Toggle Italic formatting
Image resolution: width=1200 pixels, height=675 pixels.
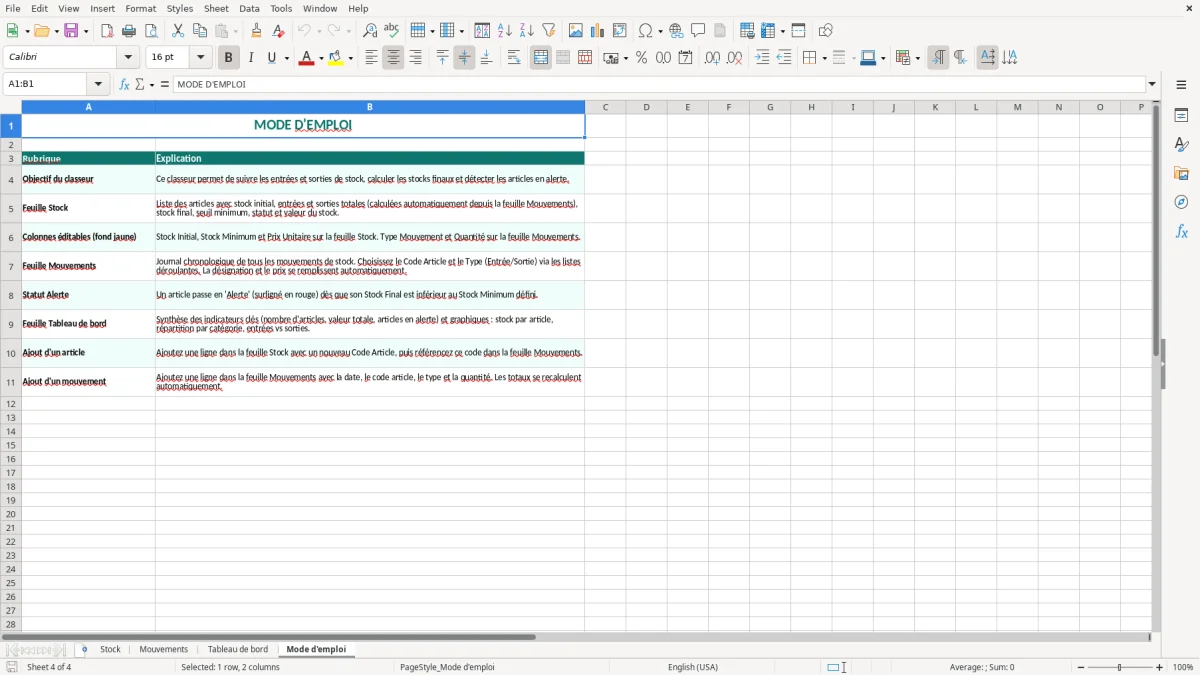pos(250,58)
